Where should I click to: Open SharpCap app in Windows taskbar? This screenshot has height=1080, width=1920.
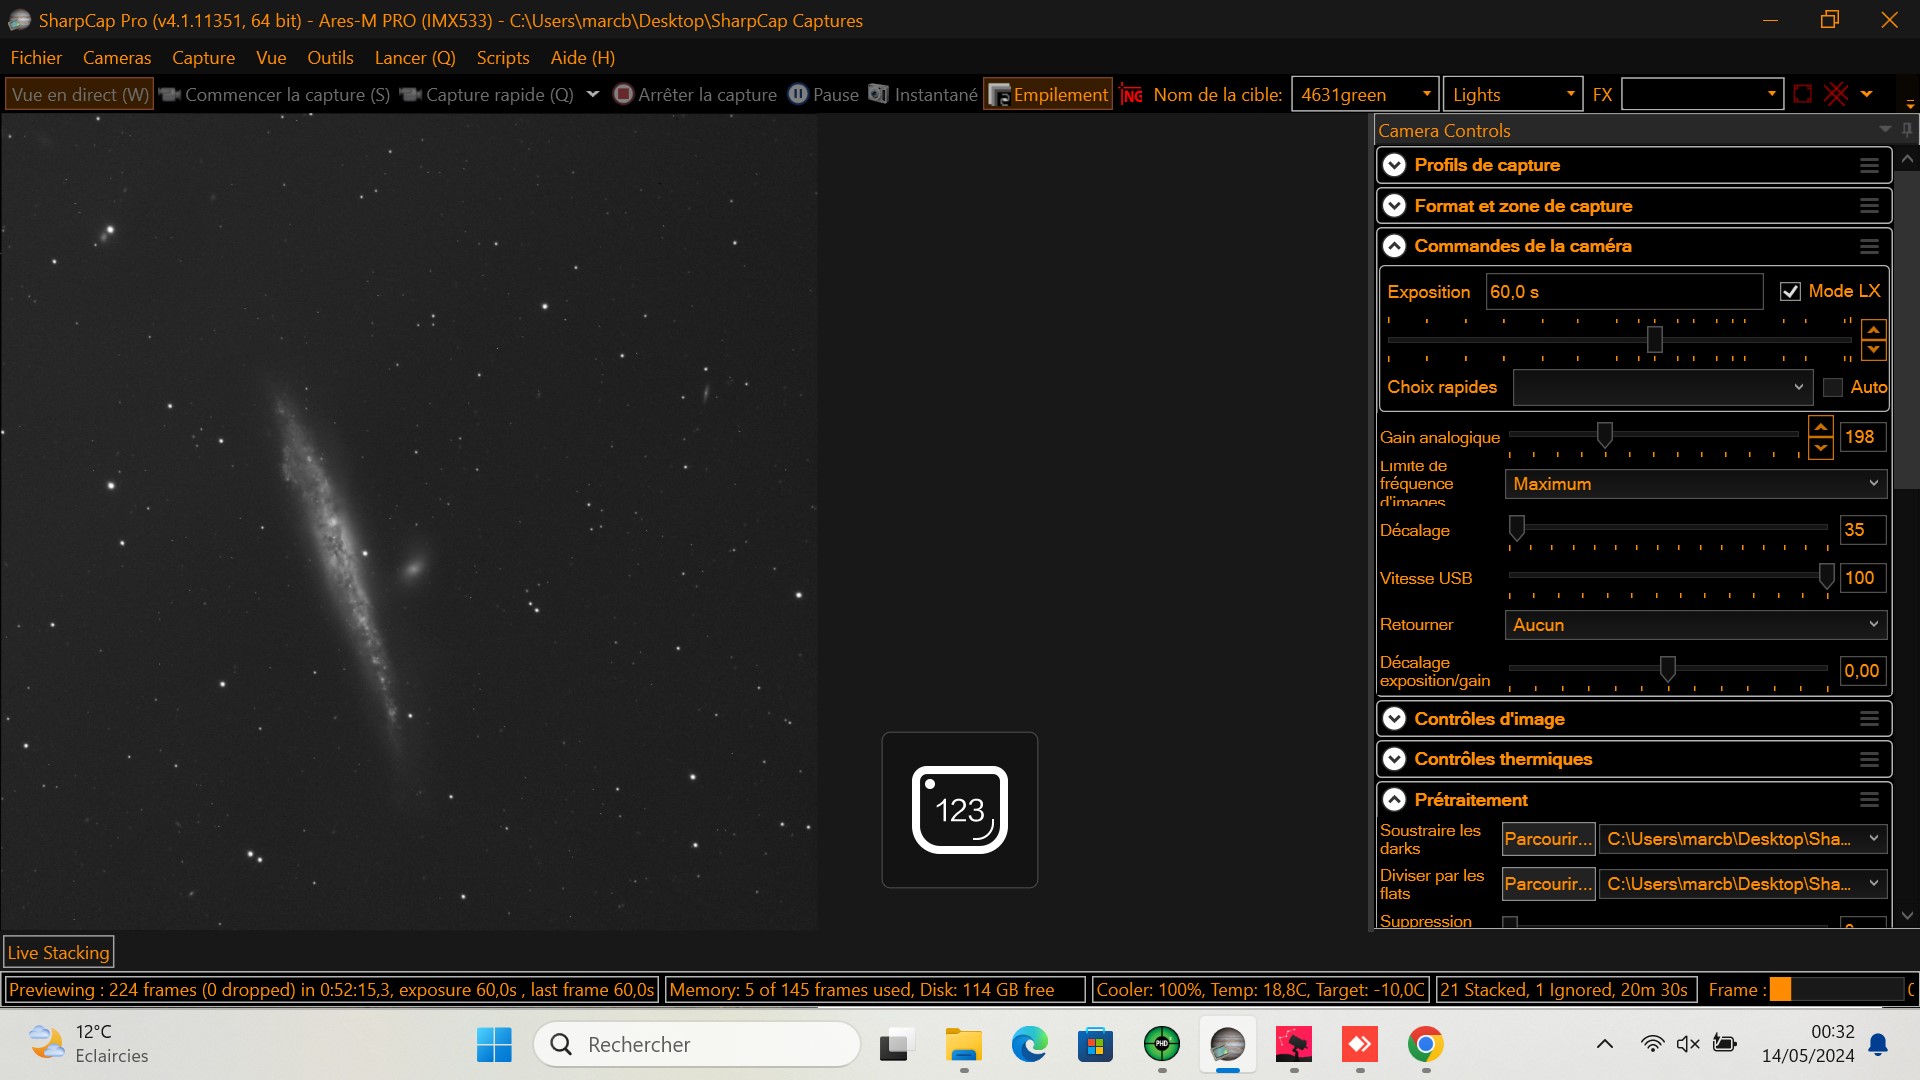point(1227,1045)
